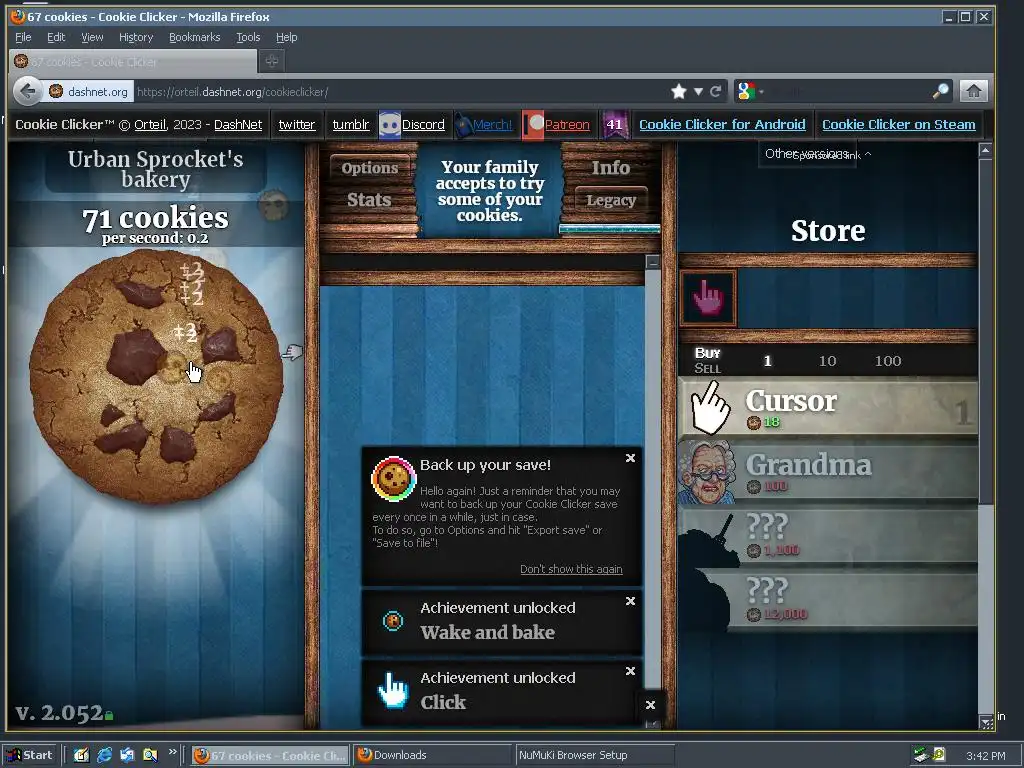Buy the pink cursor upgrade in store
1024x768 pixels.
tap(708, 298)
